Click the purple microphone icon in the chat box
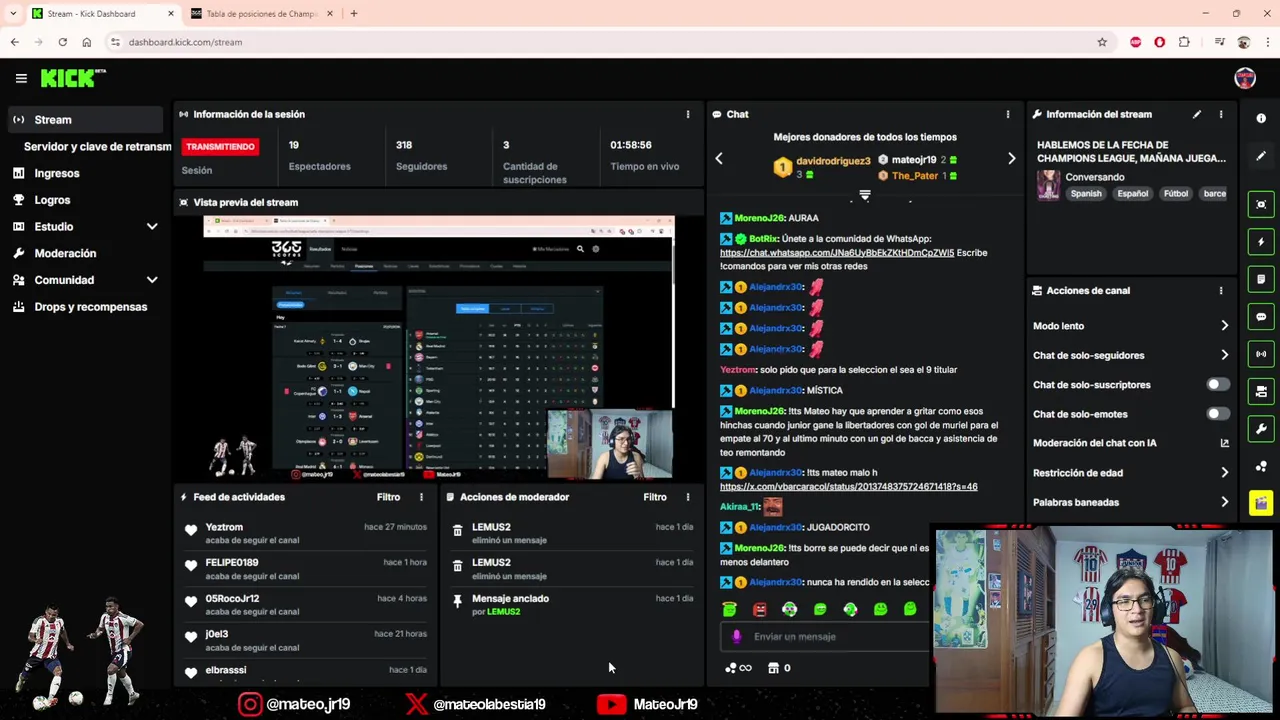This screenshot has width=1280, height=720. (737, 636)
